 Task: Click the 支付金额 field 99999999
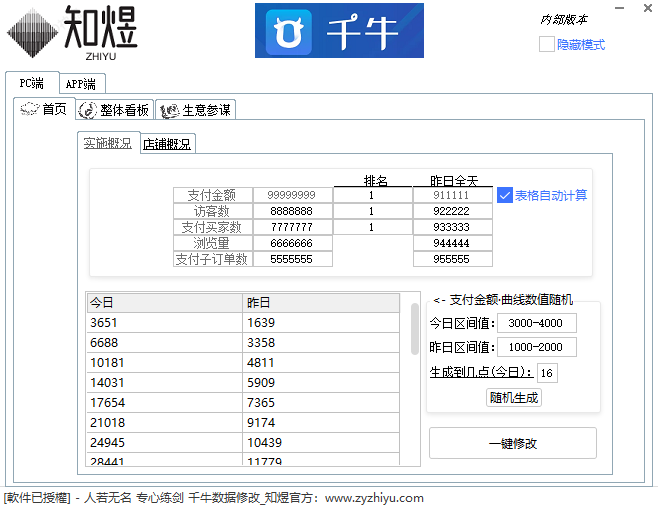click(292, 195)
